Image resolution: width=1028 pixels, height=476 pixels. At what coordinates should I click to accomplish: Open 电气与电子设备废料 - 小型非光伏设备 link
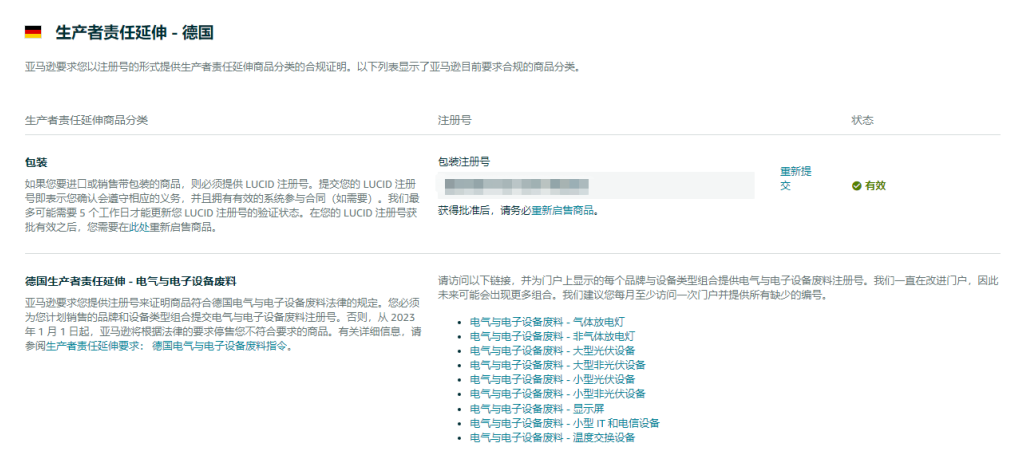click(558, 394)
